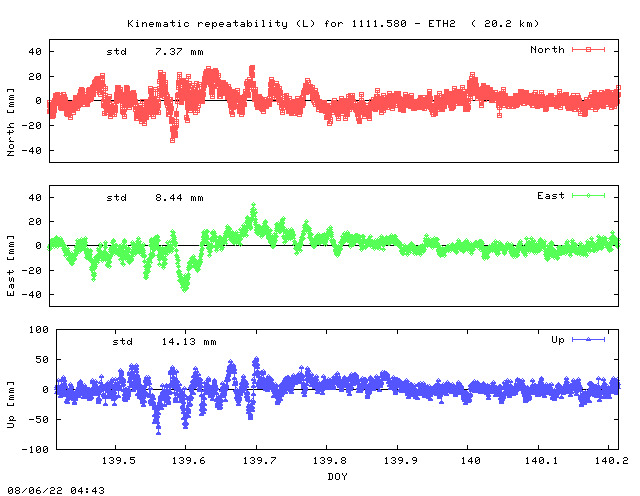Click the 'Up' legend text
Image resolution: width=640 pixels, height=496 pixels.
558,340
